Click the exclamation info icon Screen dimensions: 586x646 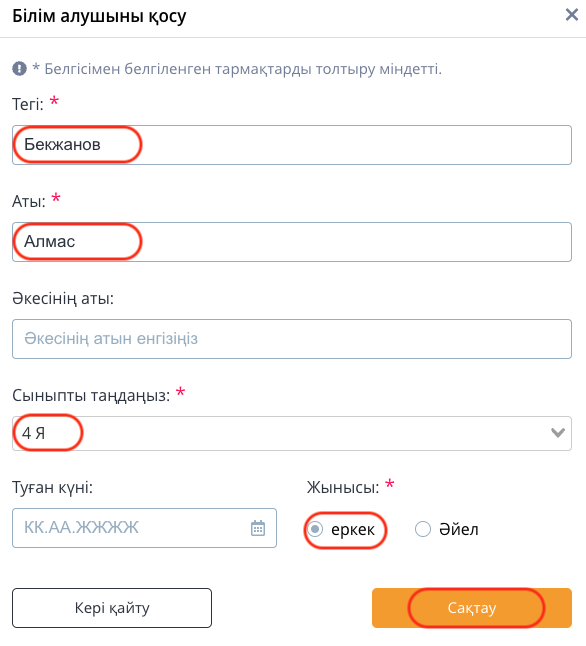[19, 68]
